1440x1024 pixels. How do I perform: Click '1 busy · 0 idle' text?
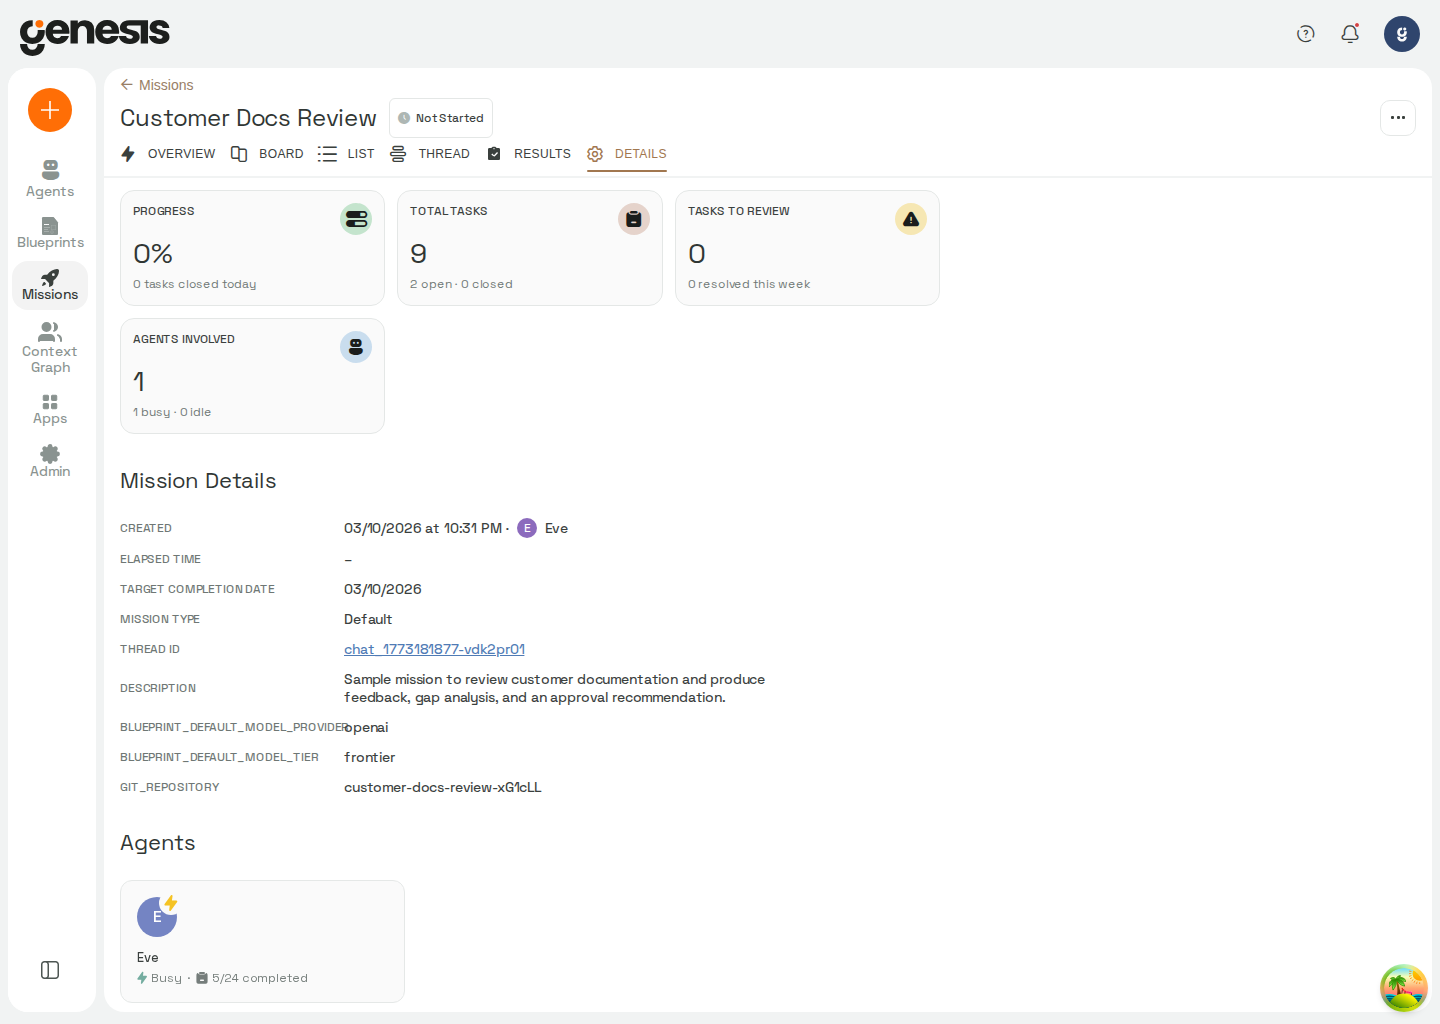pos(172,412)
